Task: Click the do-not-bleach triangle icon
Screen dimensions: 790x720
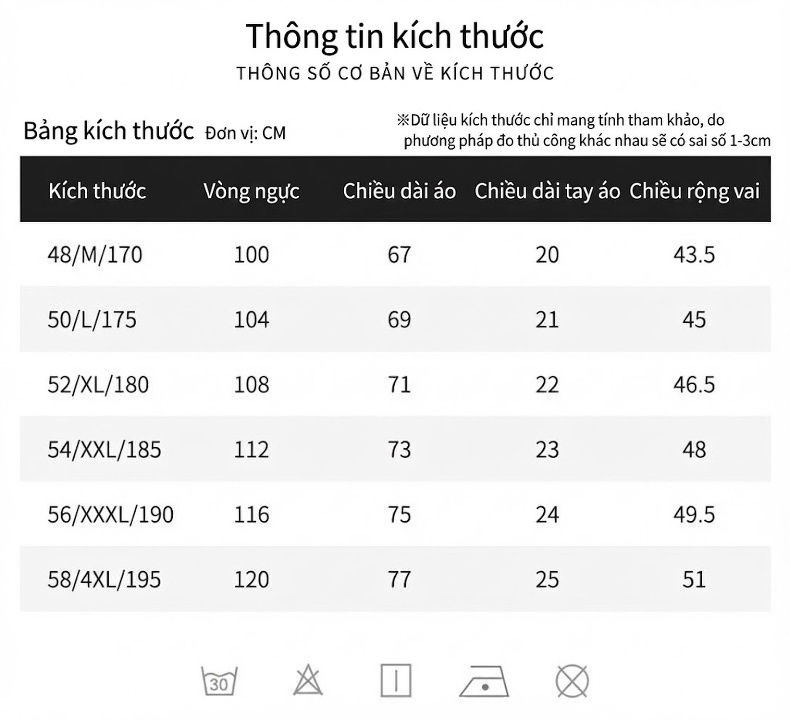Action: [x=308, y=680]
